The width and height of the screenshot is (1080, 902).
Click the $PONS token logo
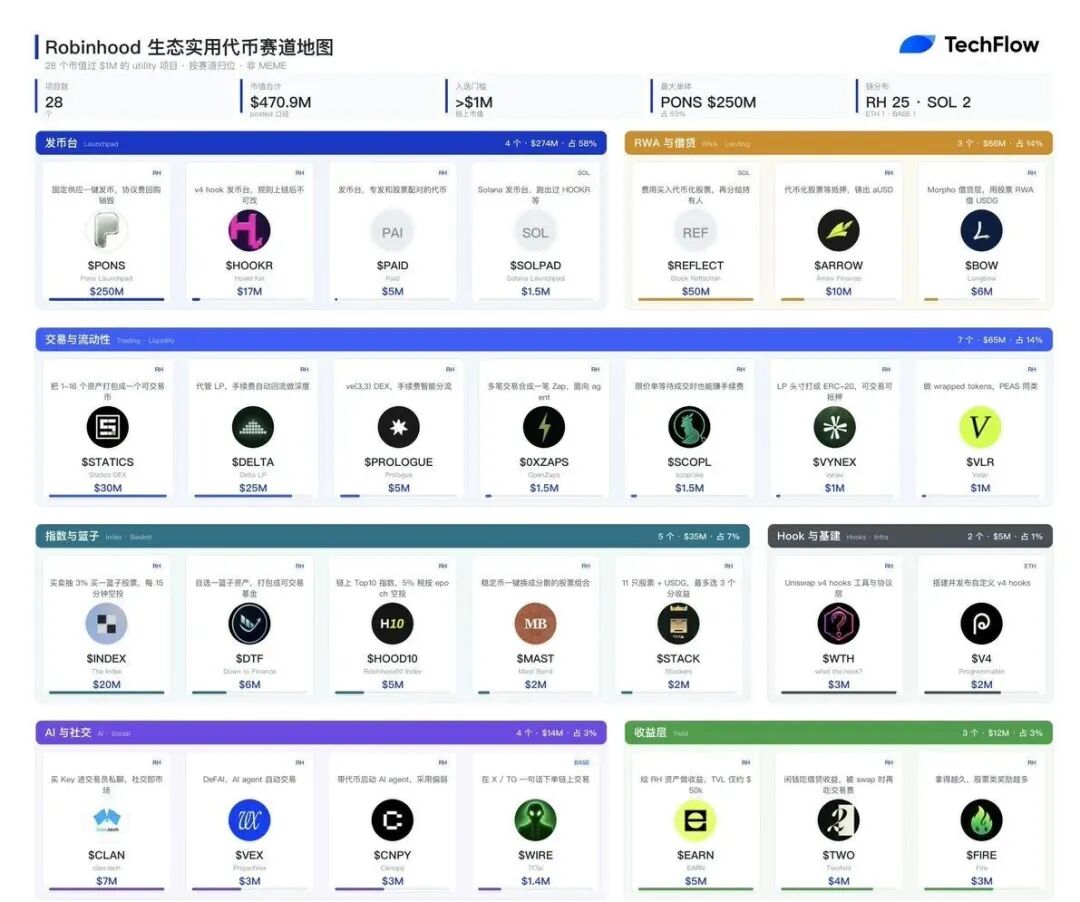(106, 231)
